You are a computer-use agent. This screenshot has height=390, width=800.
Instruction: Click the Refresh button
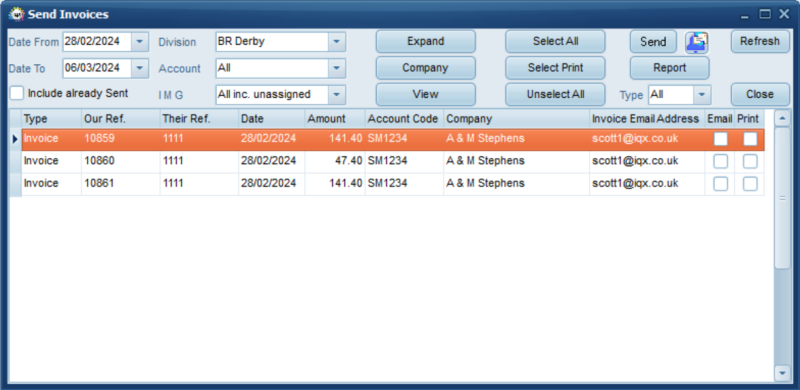760,41
